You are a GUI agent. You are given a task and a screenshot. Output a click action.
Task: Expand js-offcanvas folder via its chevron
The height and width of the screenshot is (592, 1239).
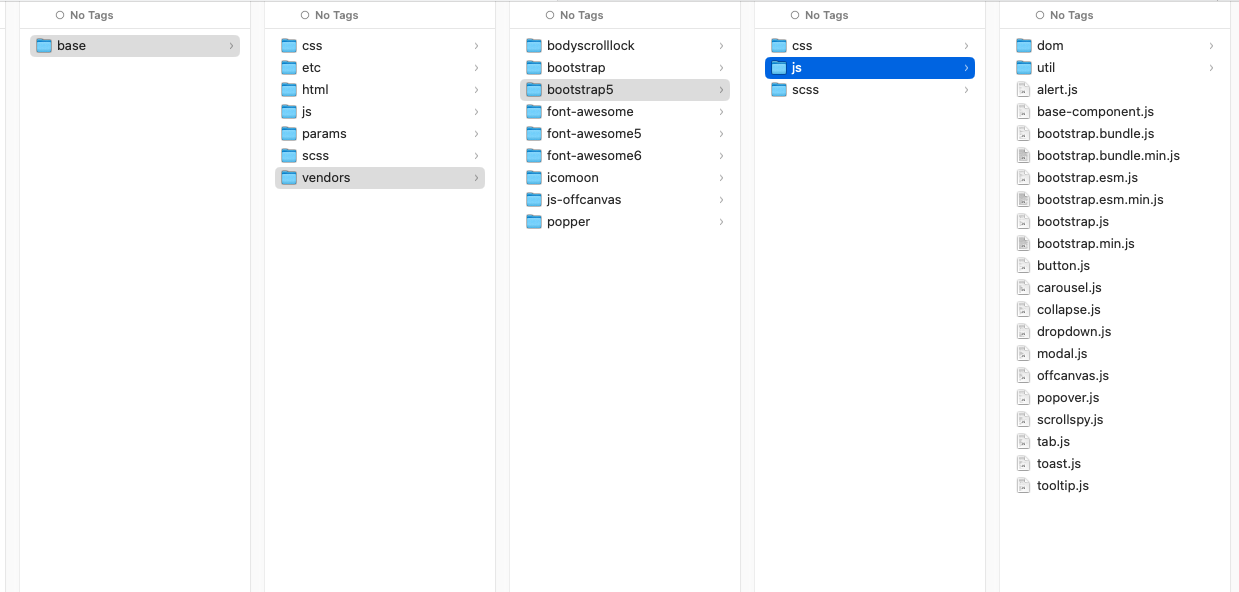click(x=721, y=200)
